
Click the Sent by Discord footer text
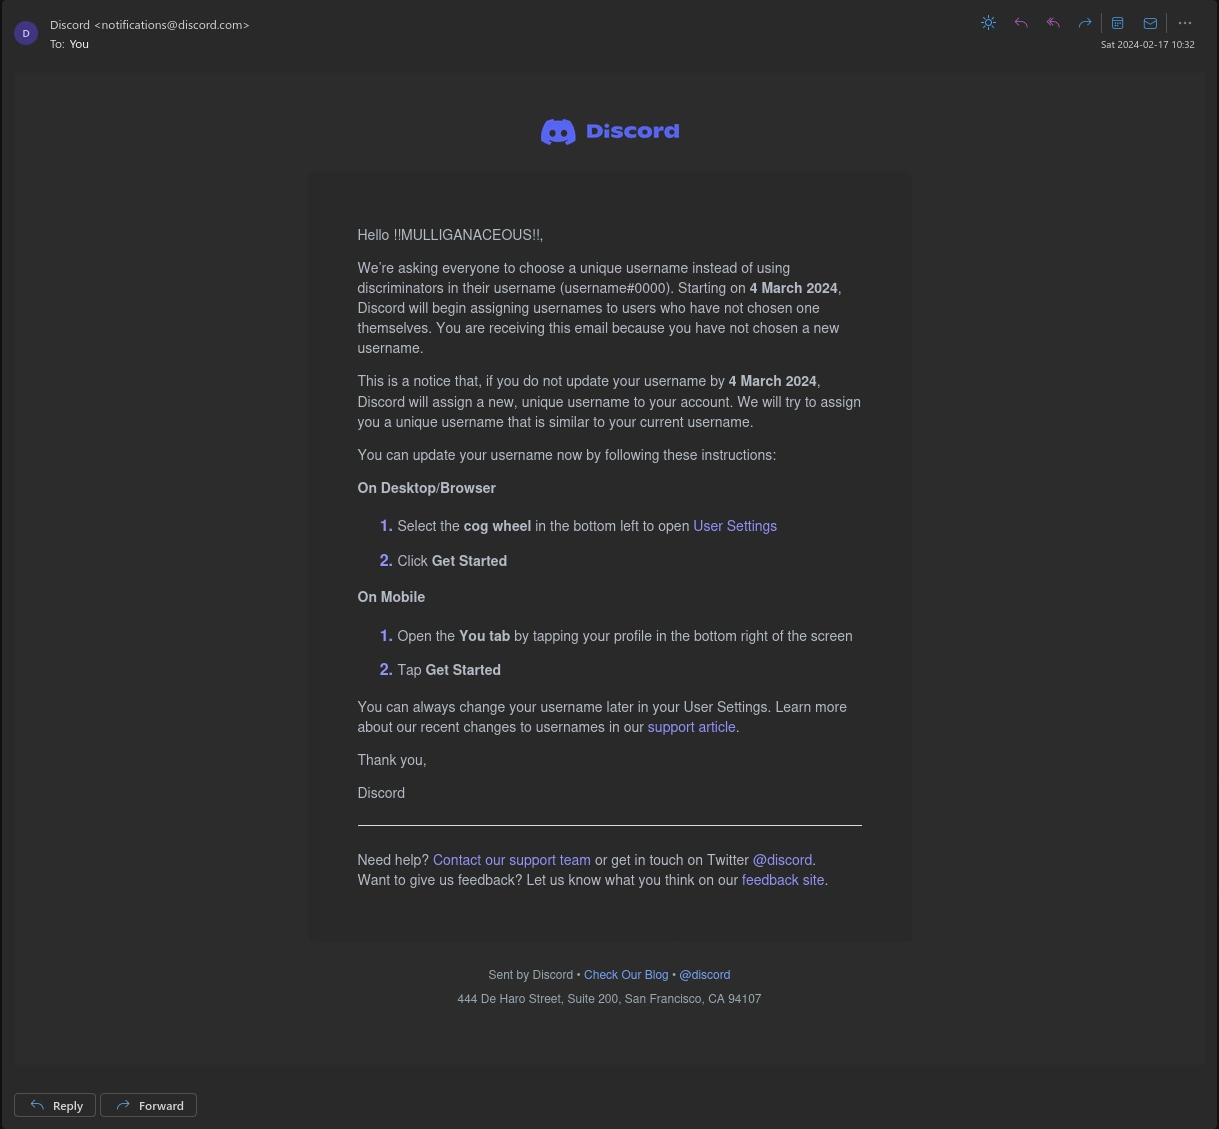530,975
